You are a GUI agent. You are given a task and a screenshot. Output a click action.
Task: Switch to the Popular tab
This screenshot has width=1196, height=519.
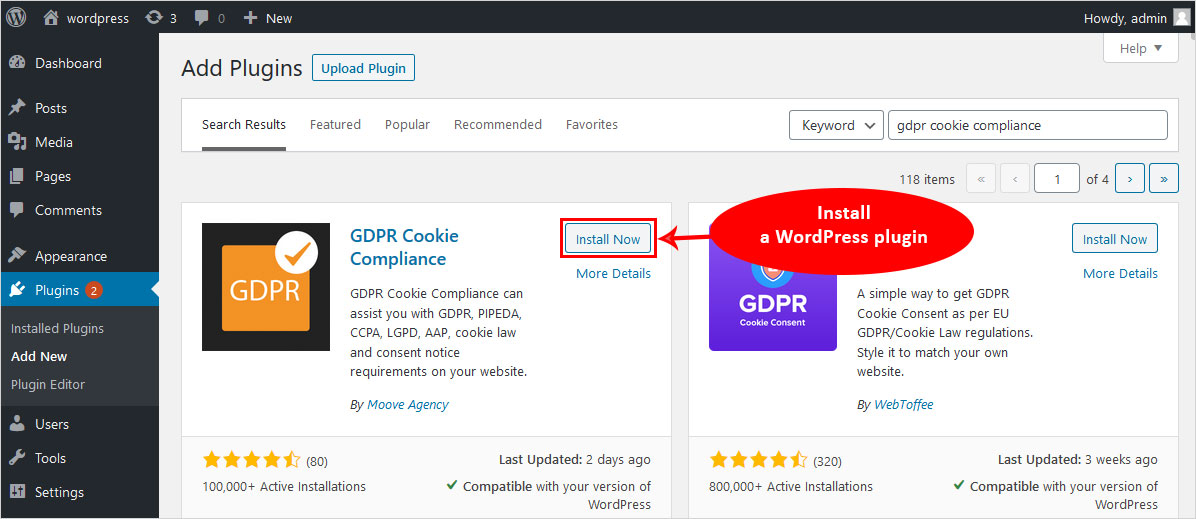(407, 125)
